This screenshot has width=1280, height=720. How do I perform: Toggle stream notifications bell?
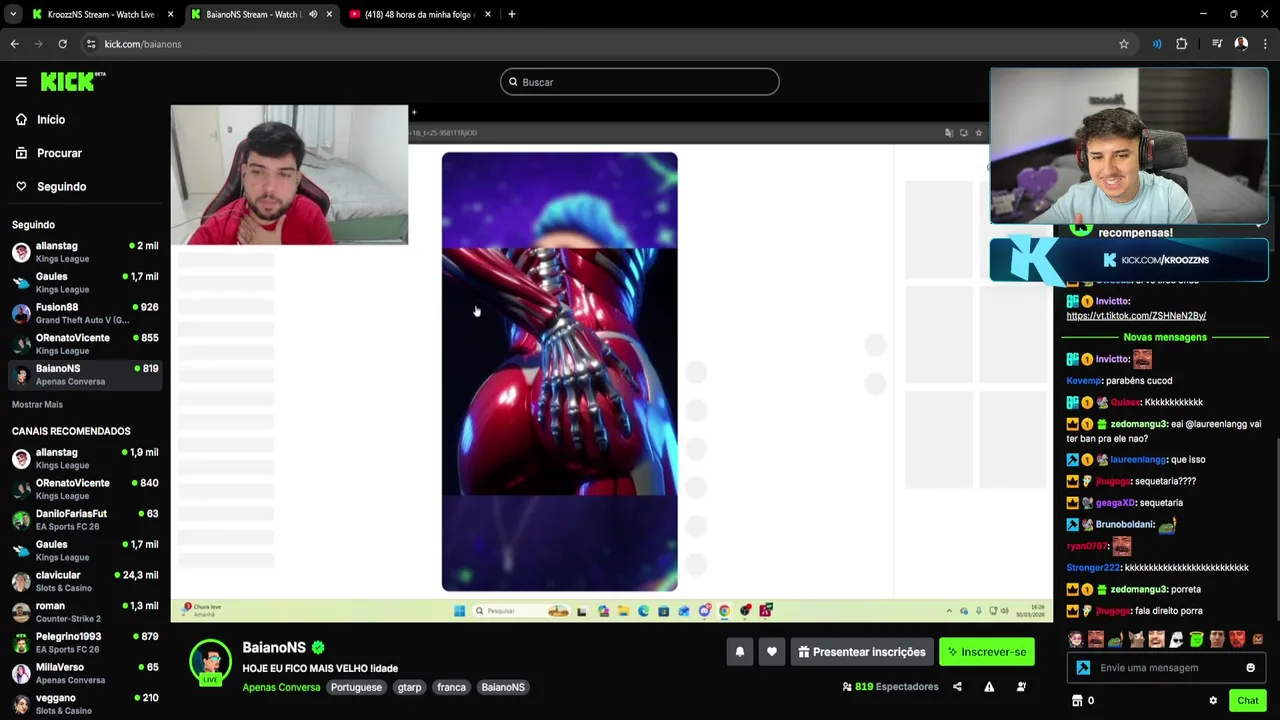[740, 652]
